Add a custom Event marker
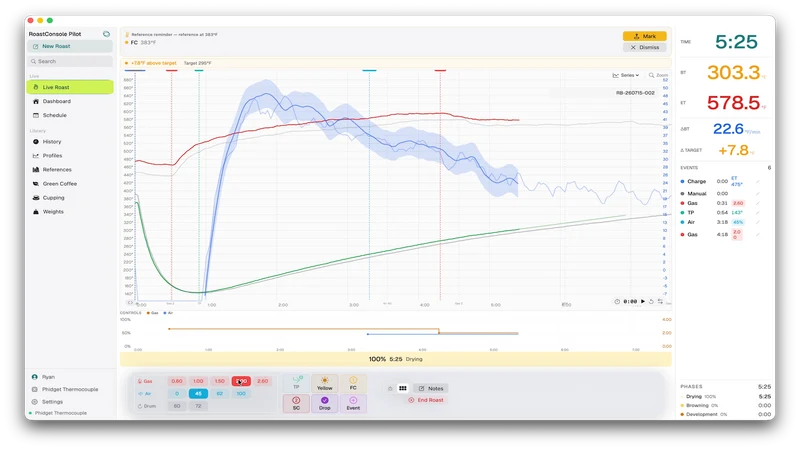Viewport: 800px width, 450px height. [x=353, y=403]
